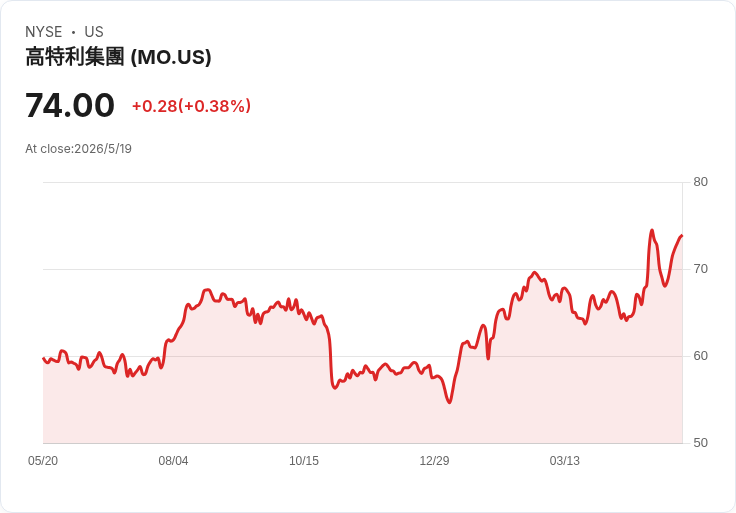Click the 08/04 date on the x-axis
Viewport: 736px width, 513px height.
173,460
